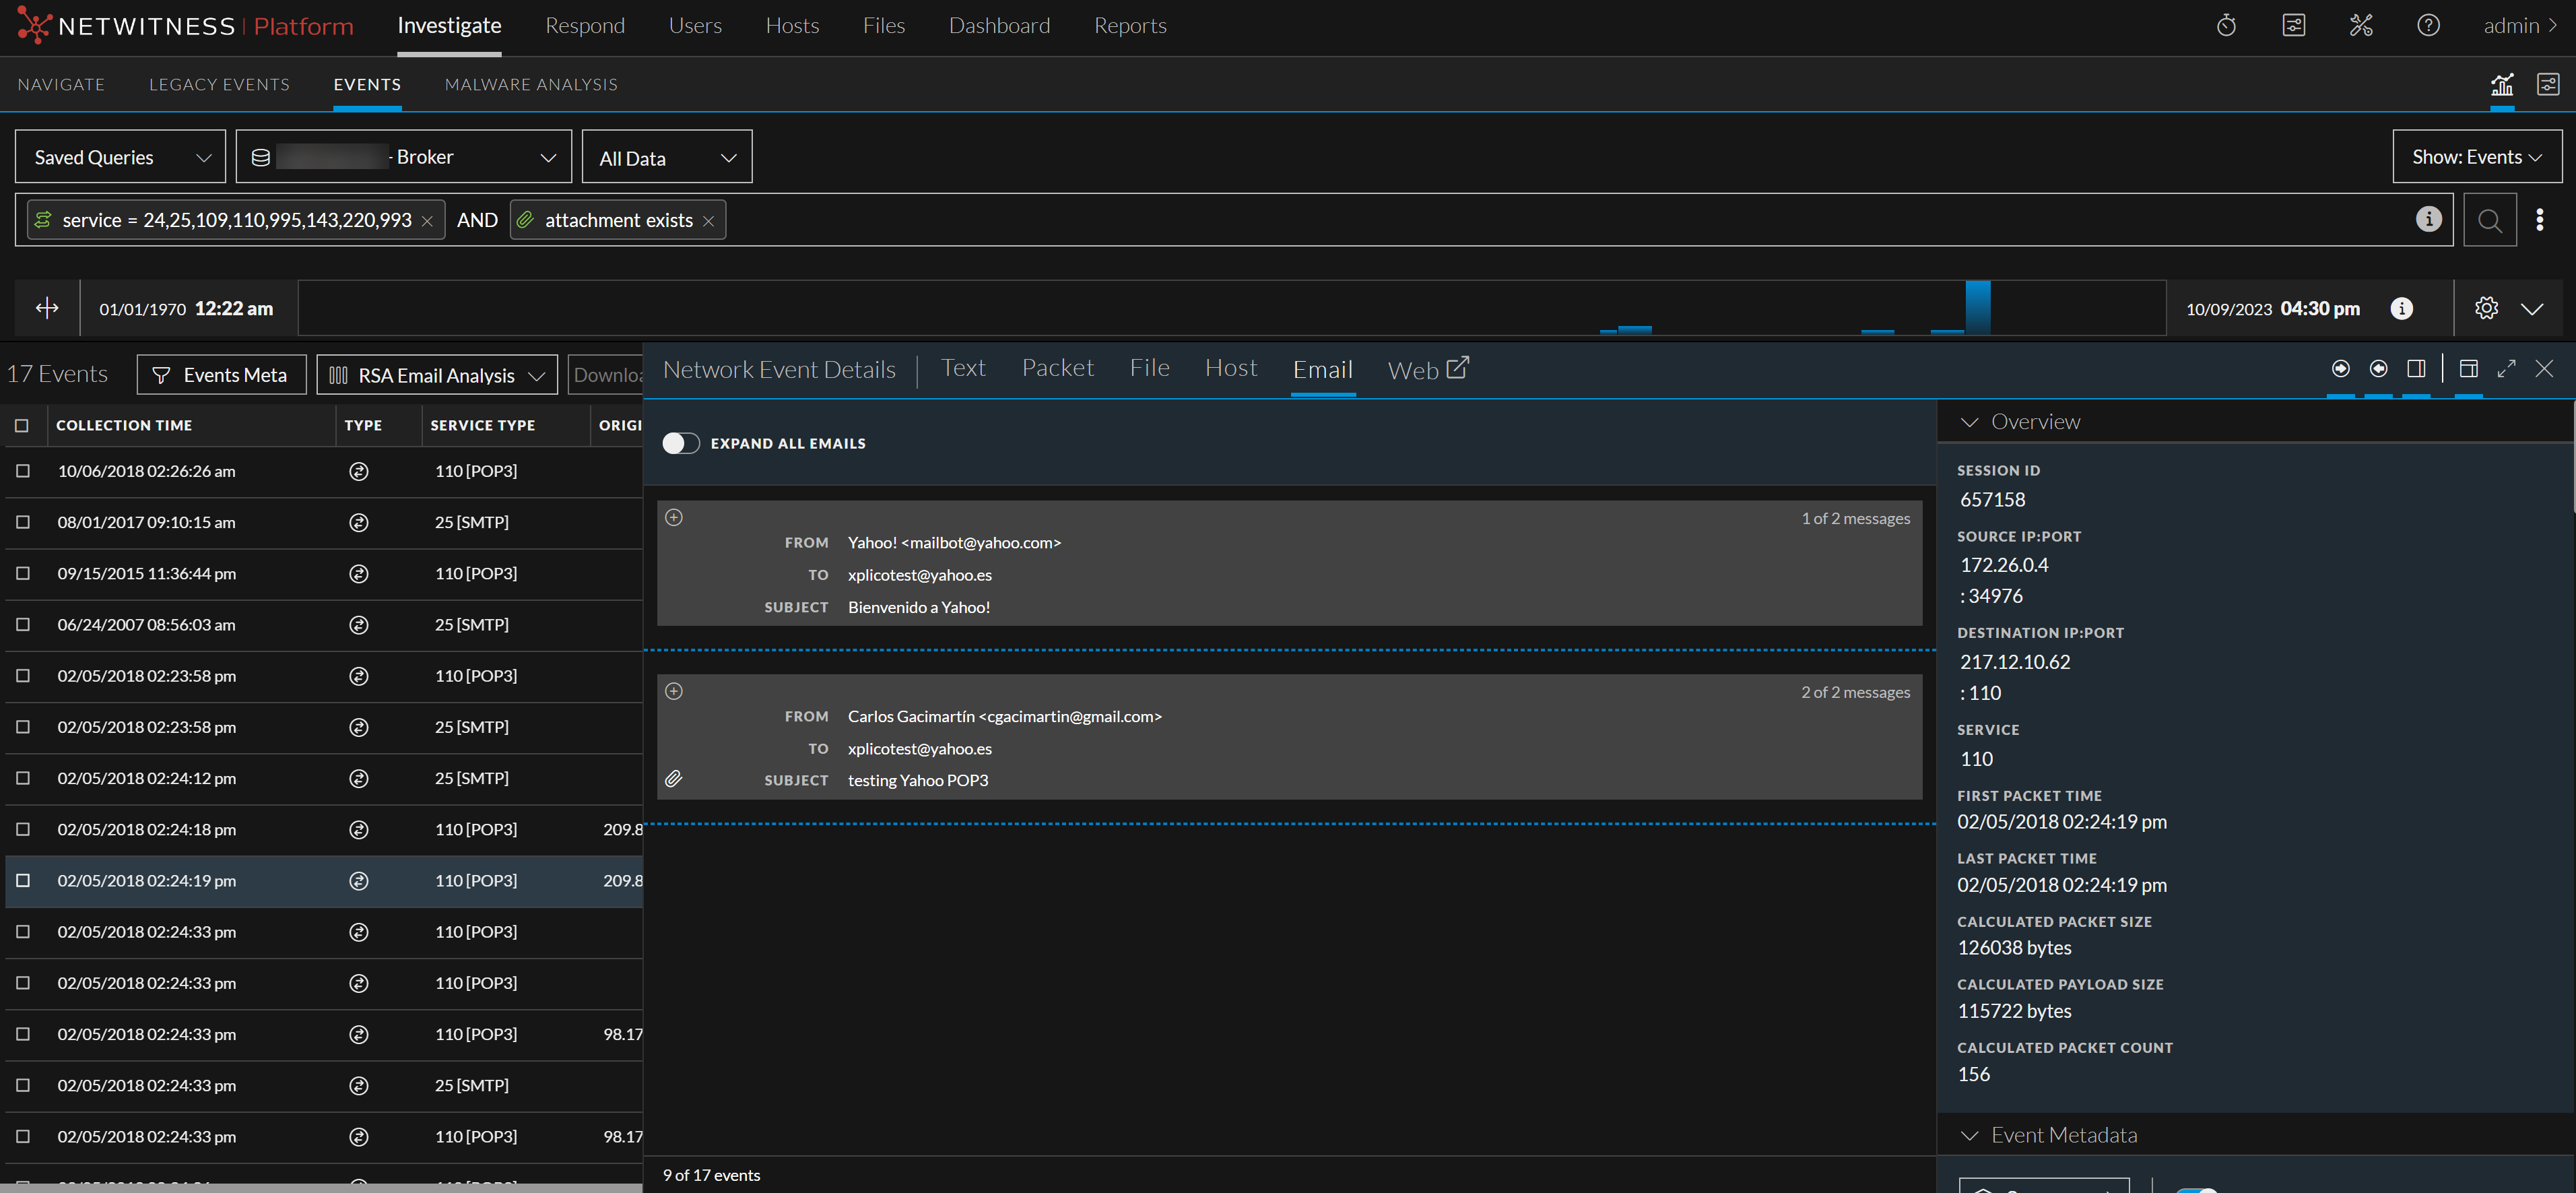Click the three-dot query options menu

click(2539, 220)
